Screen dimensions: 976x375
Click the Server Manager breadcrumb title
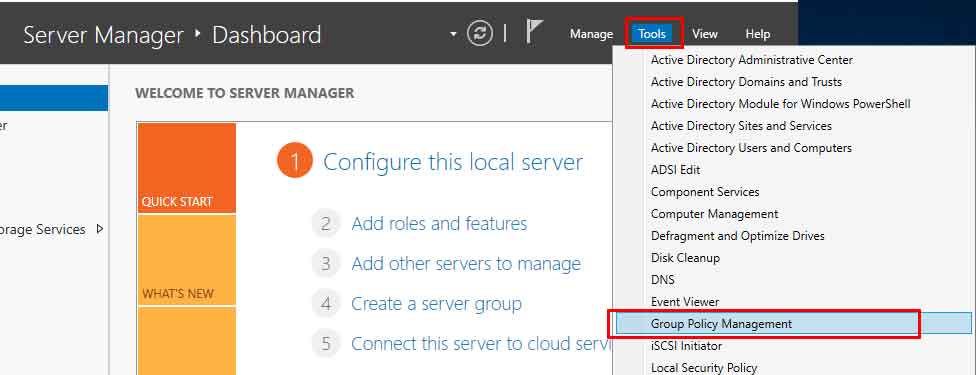tap(103, 35)
